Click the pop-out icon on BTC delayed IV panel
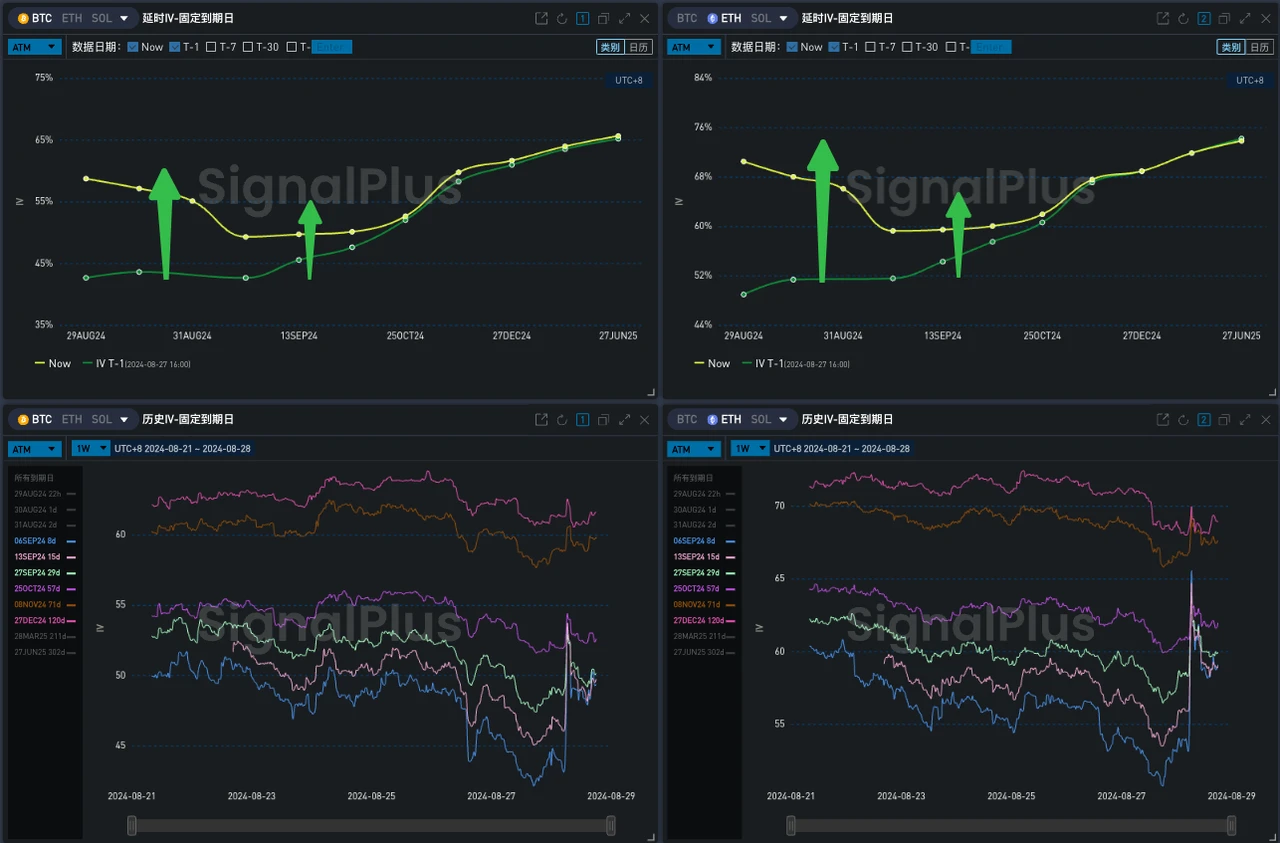Viewport: 1280px width, 843px height. tap(542, 18)
